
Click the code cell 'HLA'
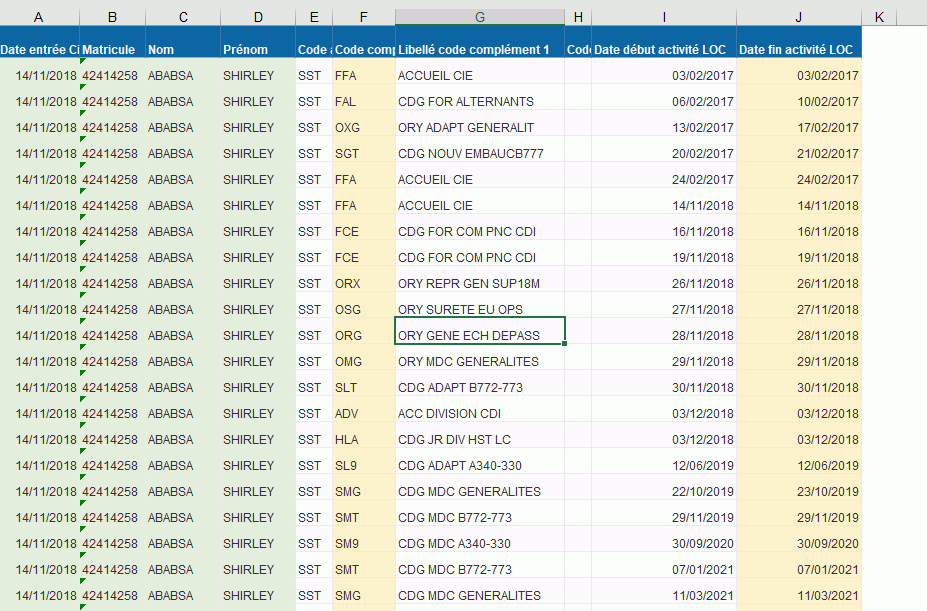tap(363, 439)
